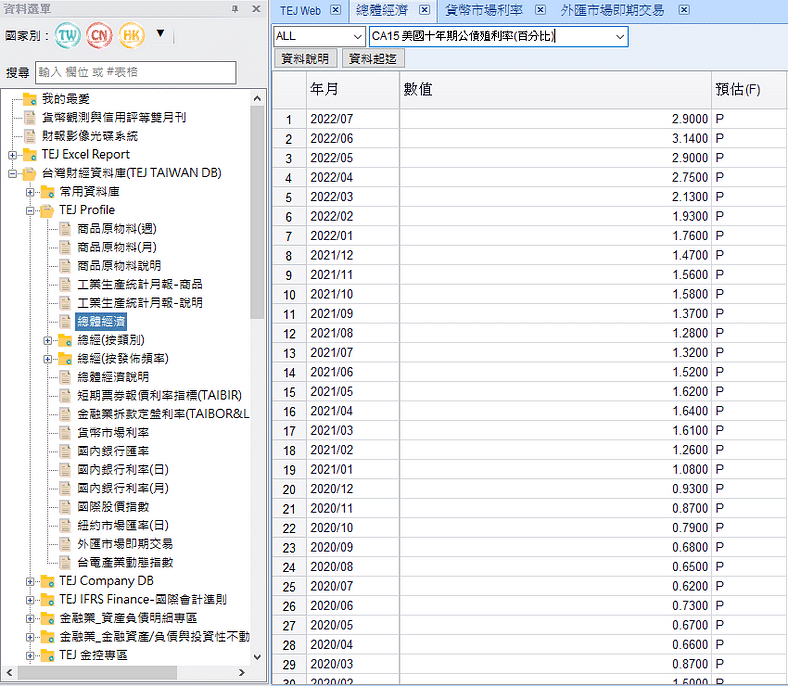Close the 資料選單 panel

click(255, 9)
